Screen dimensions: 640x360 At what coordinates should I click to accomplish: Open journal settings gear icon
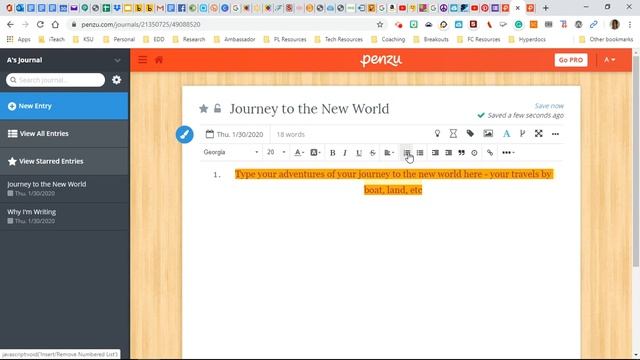coord(117,80)
